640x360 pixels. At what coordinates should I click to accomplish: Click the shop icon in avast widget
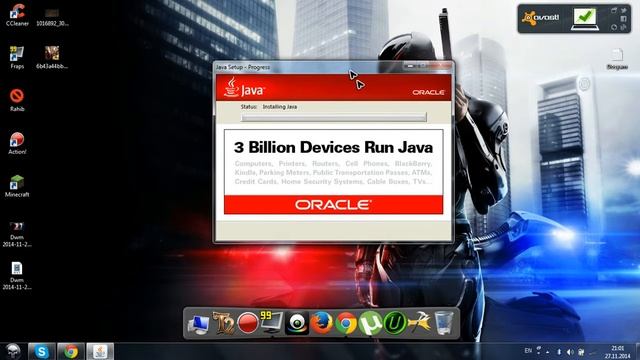(614, 10)
